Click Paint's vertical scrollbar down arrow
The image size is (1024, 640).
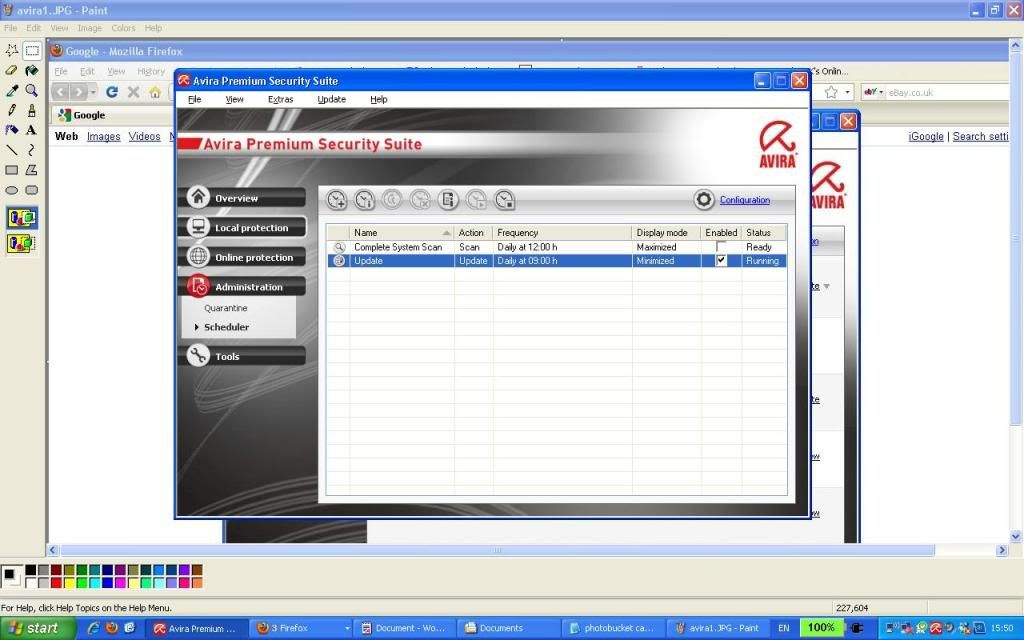[x=1016, y=536]
